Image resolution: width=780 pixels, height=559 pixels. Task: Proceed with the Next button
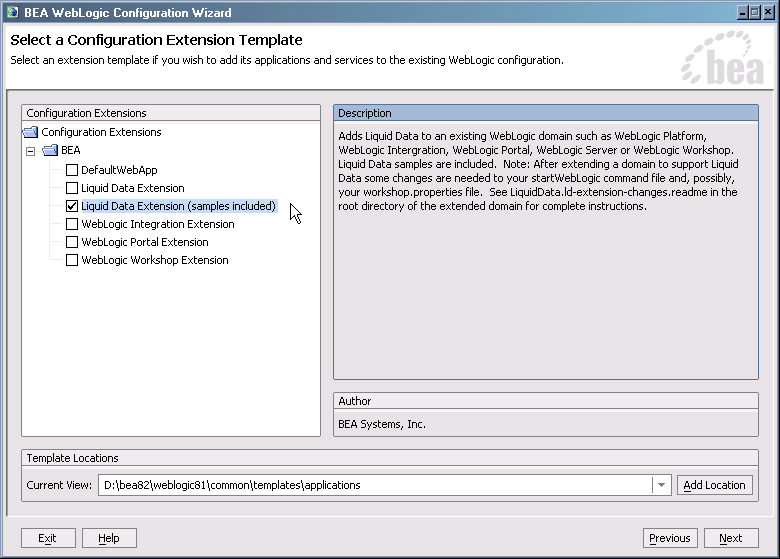(x=731, y=538)
